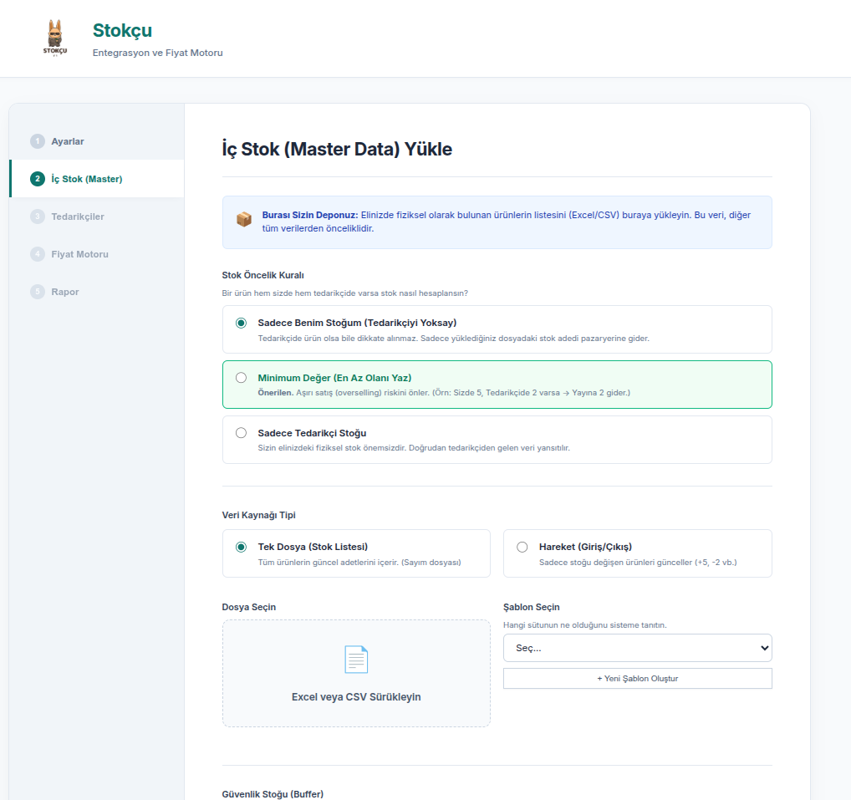This screenshot has width=851, height=800.
Task: Click + Yeni Şablon Oluştur button
Action: [637, 678]
